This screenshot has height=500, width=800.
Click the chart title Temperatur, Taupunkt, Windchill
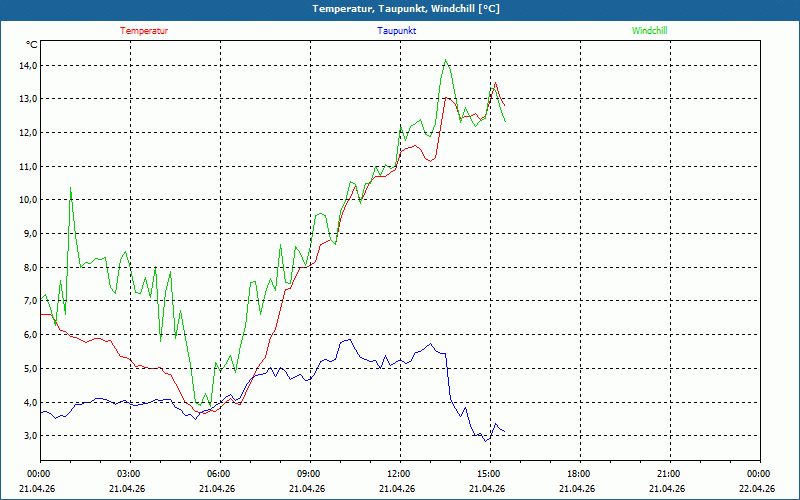(x=406, y=9)
